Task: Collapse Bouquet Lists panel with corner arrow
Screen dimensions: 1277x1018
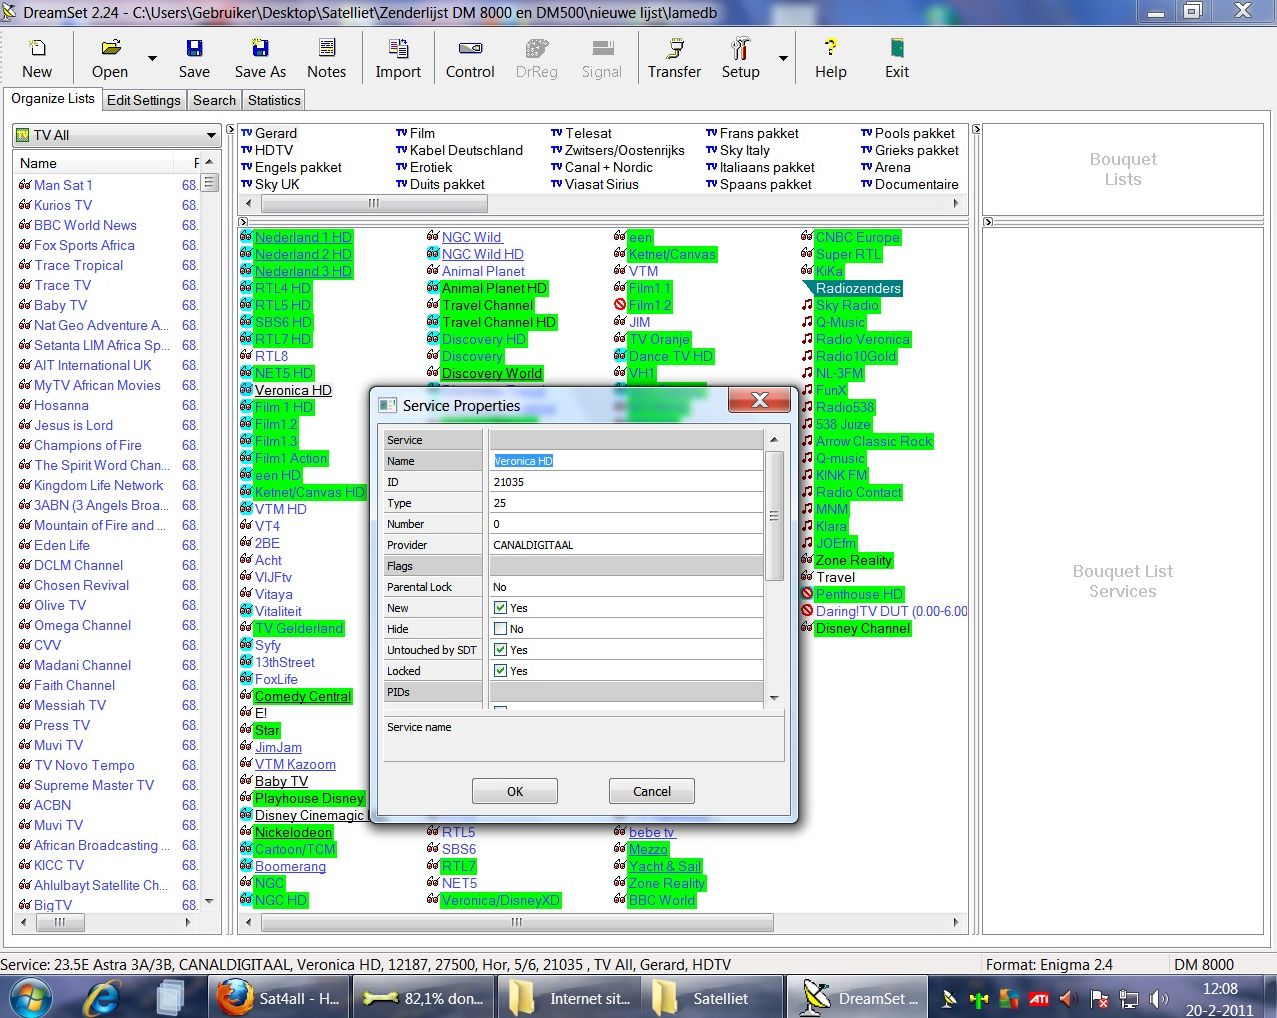Action: (977, 130)
